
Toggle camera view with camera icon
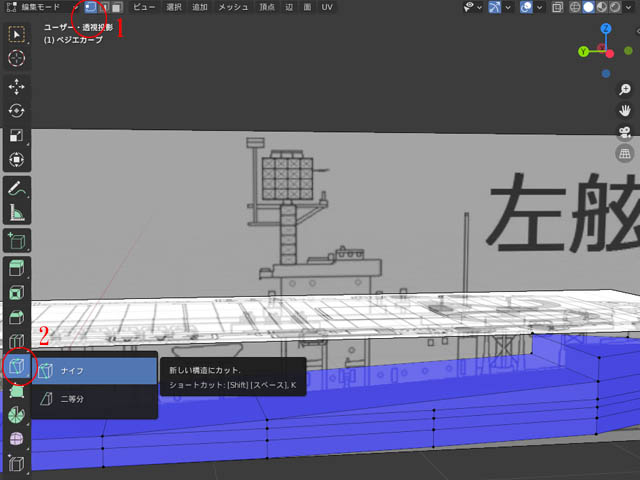point(624,132)
